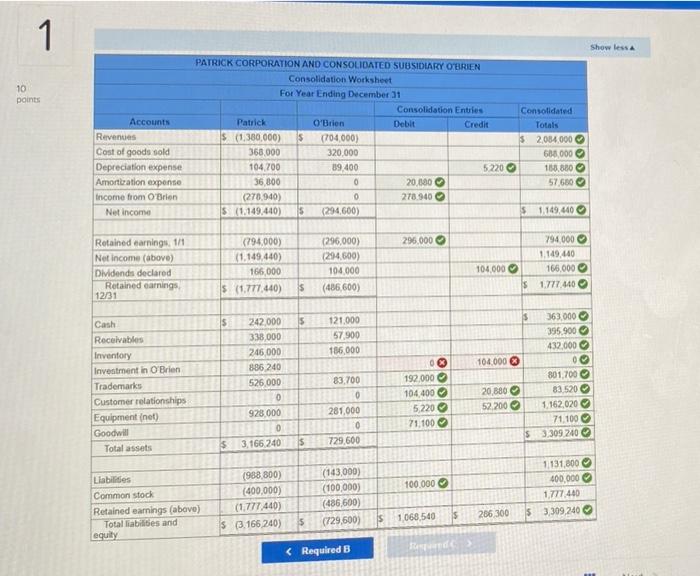700x576 pixels.
Task: Select the Goodwill consolidated total 71,100 field
Action: (x=558, y=419)
